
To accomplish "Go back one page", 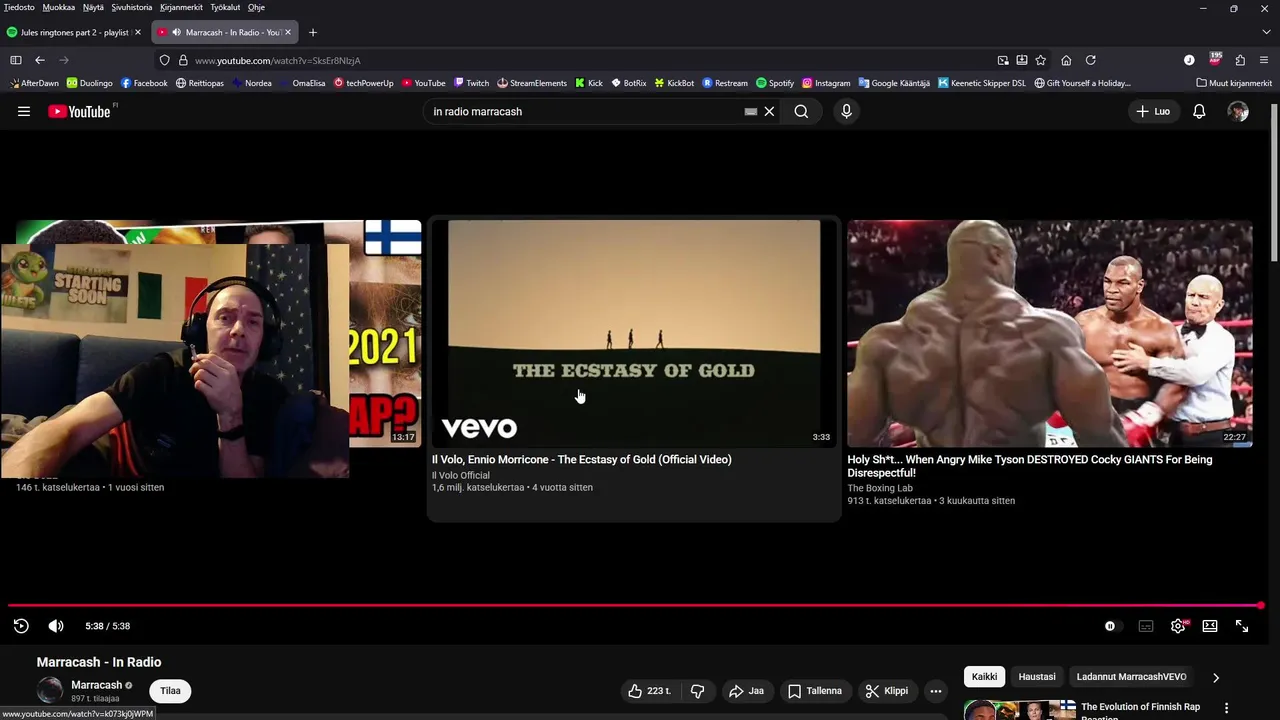I will [39, 60].
